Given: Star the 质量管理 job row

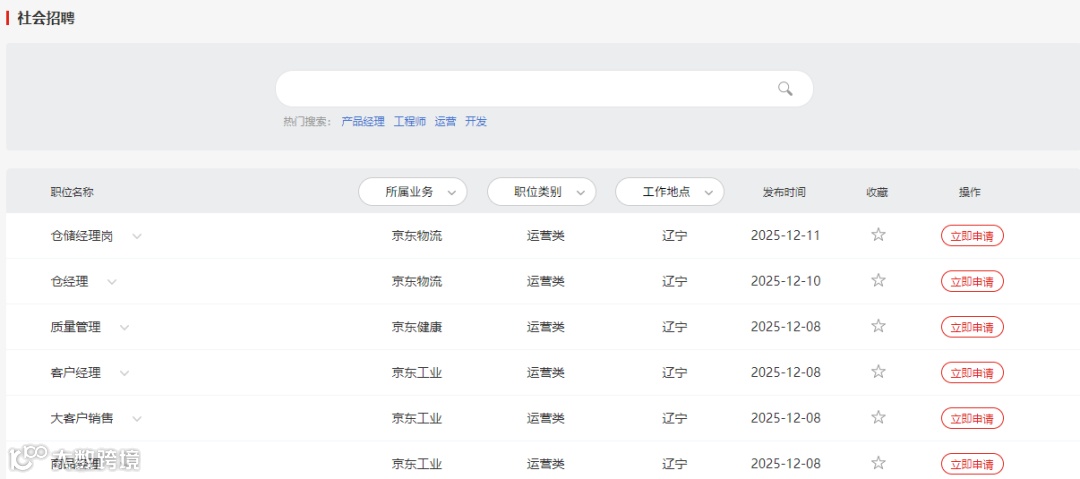Looking at the screenshot, I should [878, 326].
